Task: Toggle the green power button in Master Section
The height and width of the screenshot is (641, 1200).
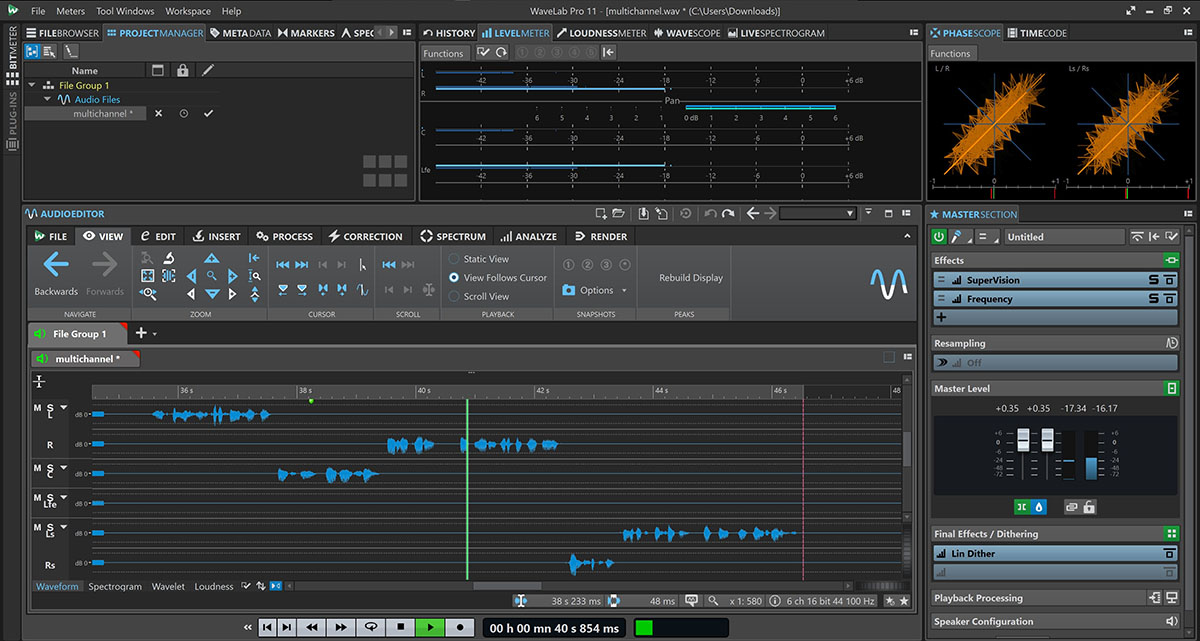Action: point(938,236)
